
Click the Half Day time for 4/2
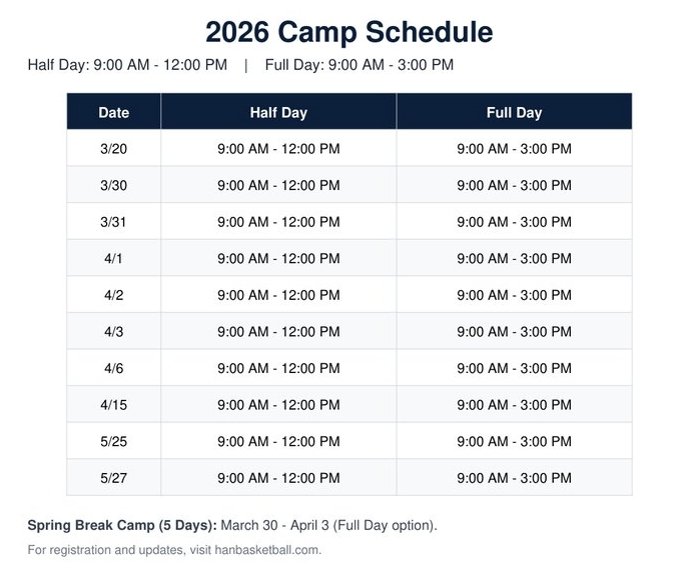point(278,295)
